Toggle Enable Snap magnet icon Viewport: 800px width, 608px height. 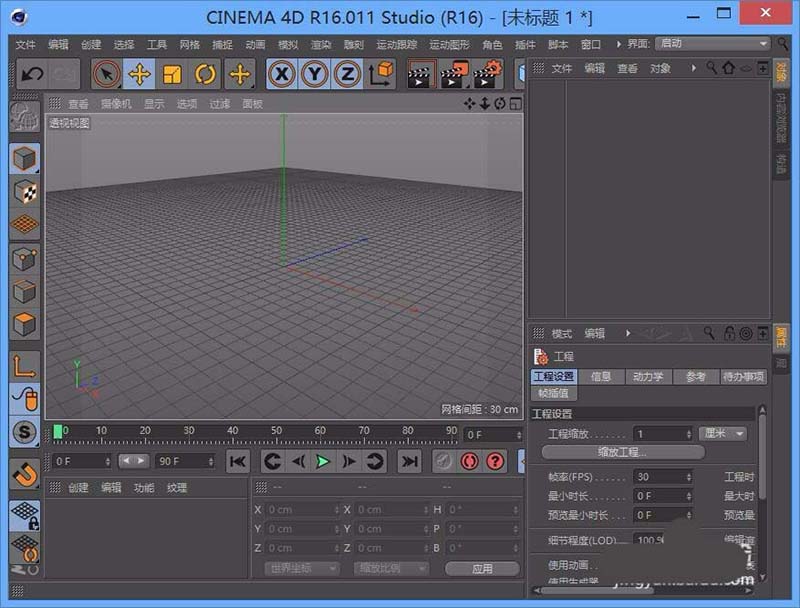coord(24,473)
